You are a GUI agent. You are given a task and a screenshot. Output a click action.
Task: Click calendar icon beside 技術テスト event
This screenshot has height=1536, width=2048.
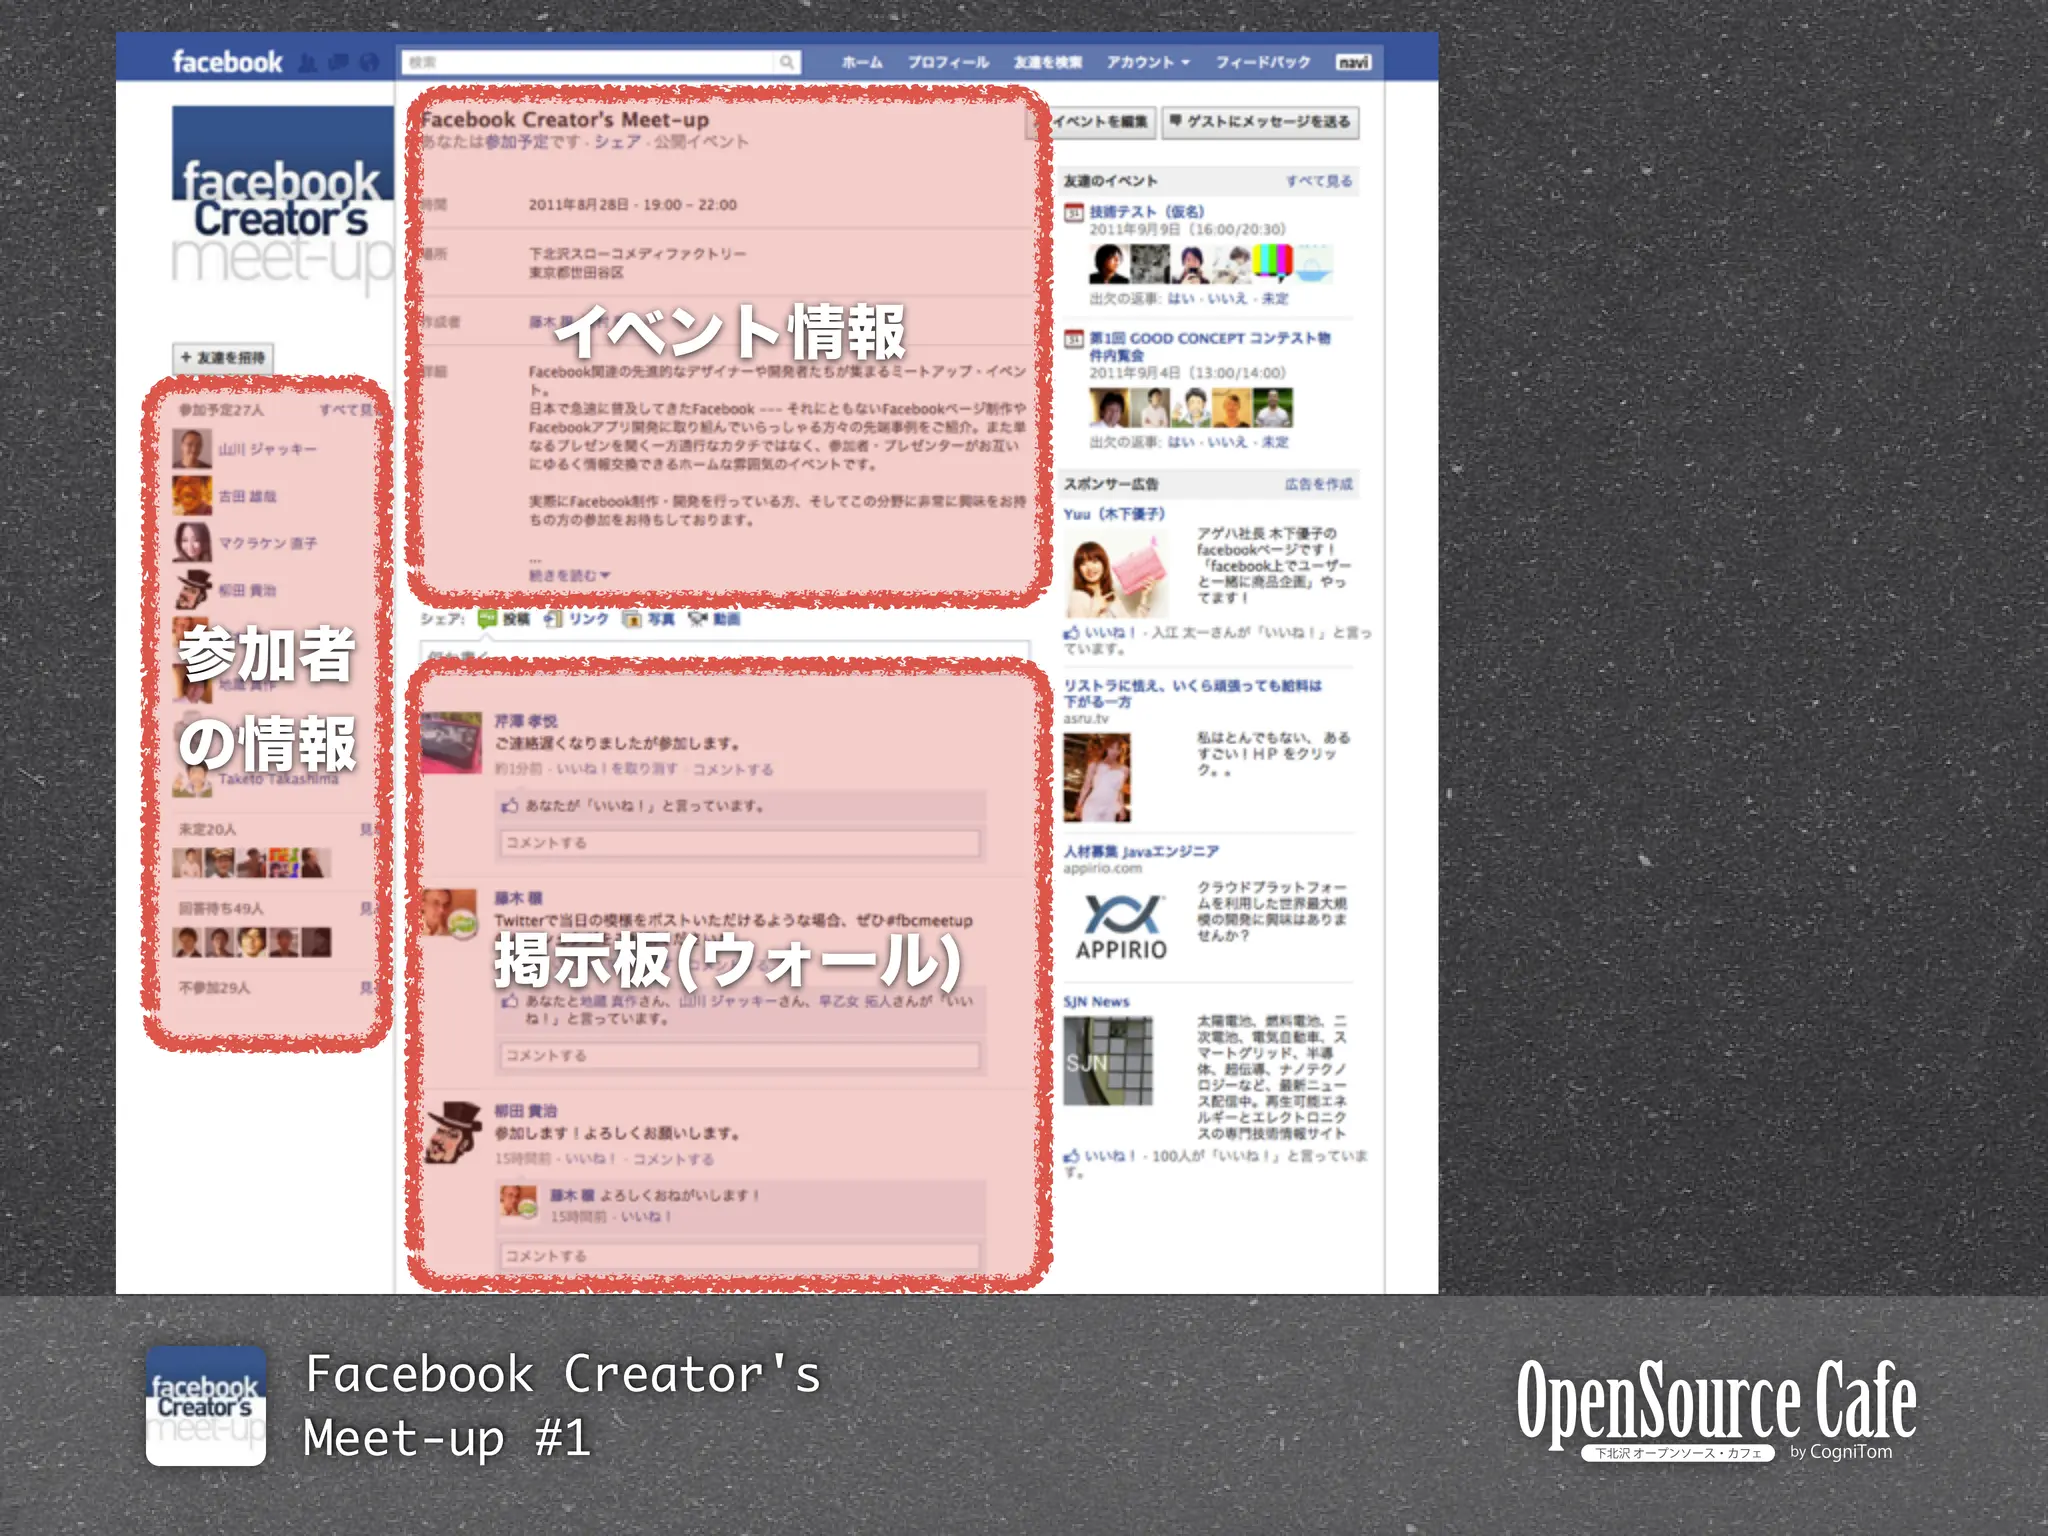point(1073,212)
